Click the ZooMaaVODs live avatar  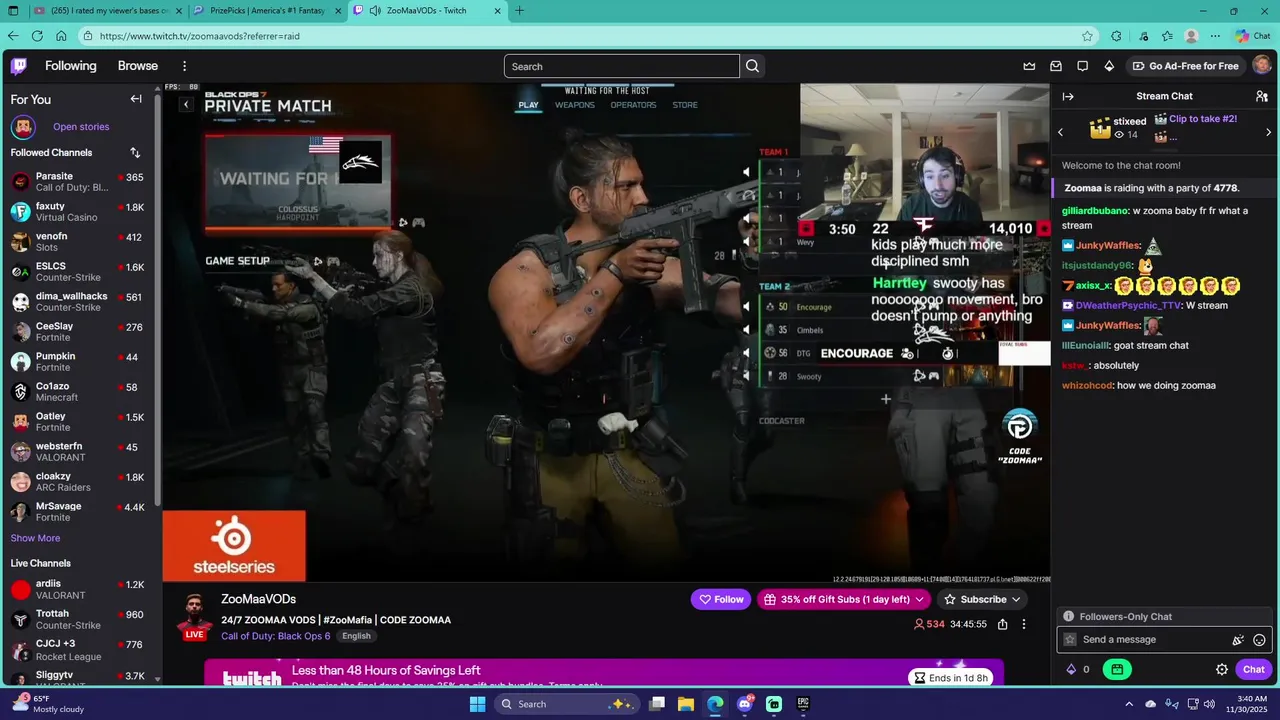(x=195, y=616)
